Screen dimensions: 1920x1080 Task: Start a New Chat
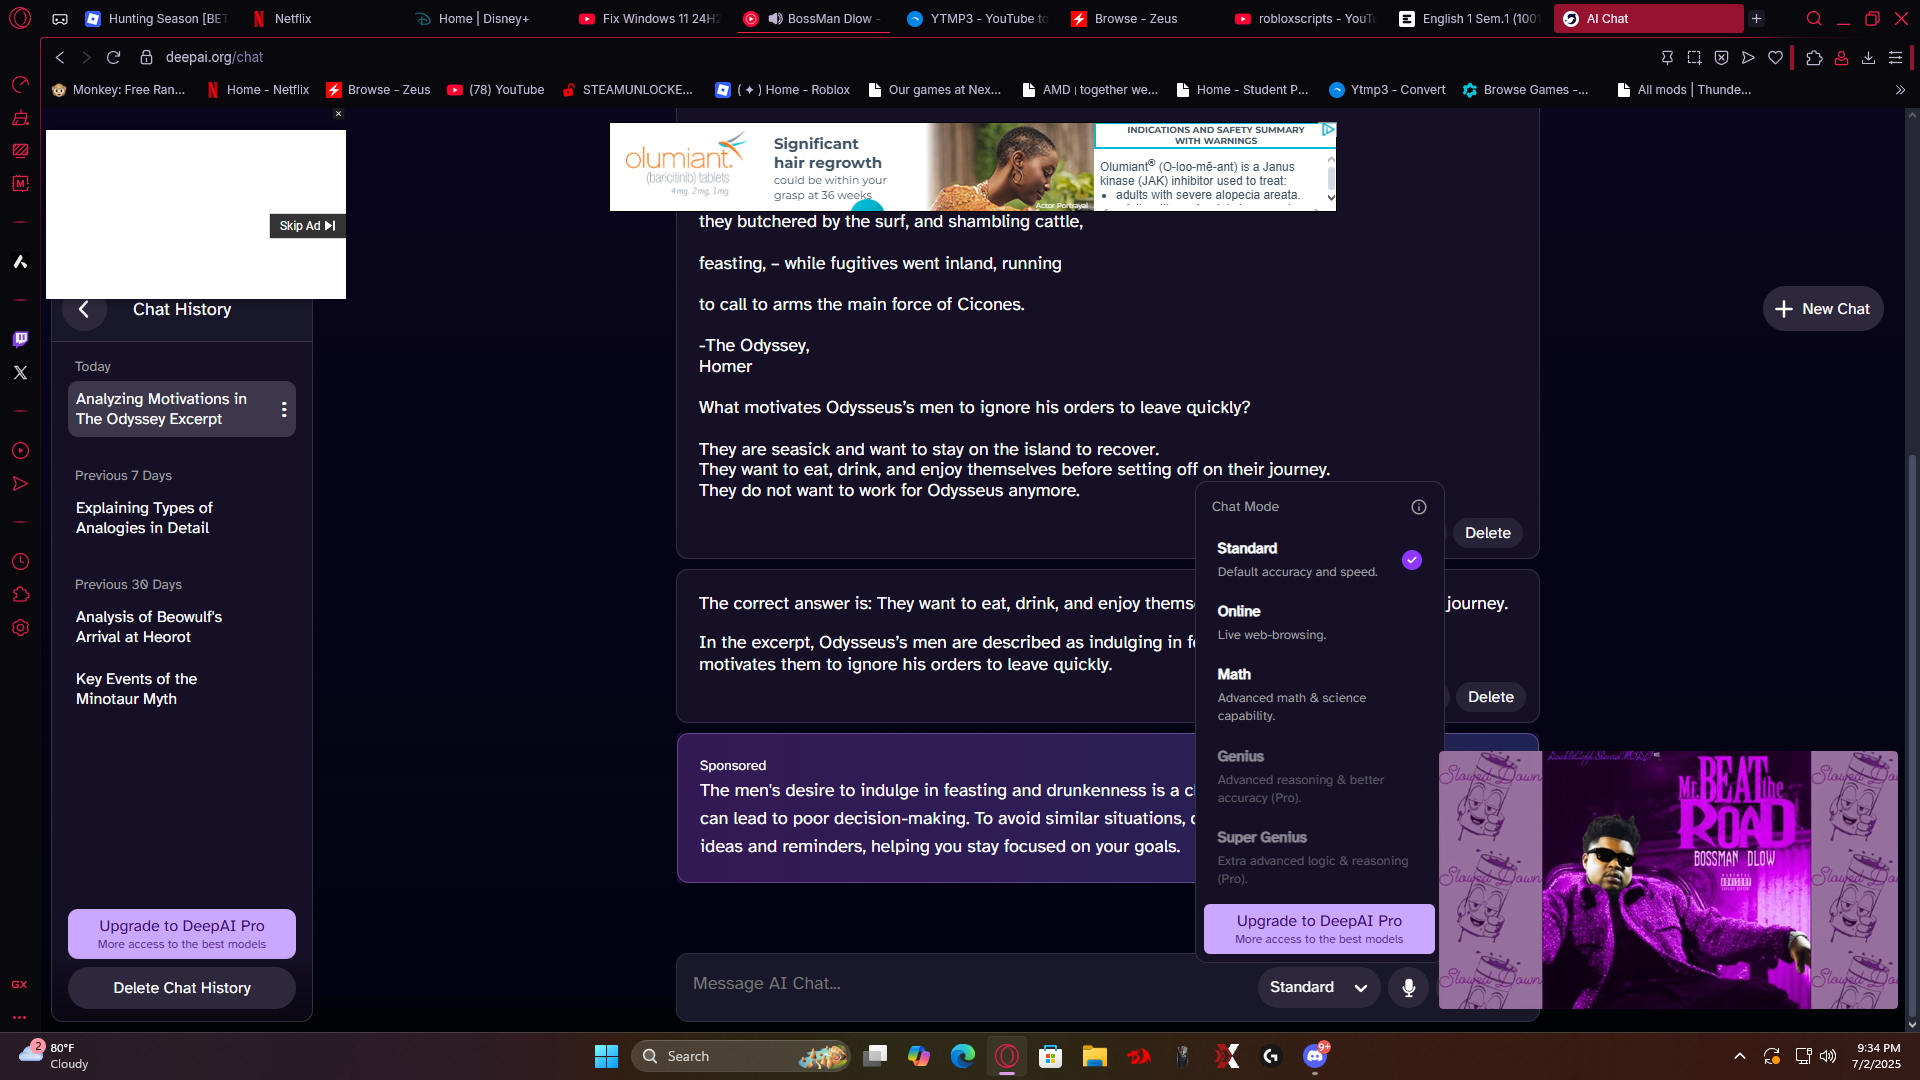1823,309
